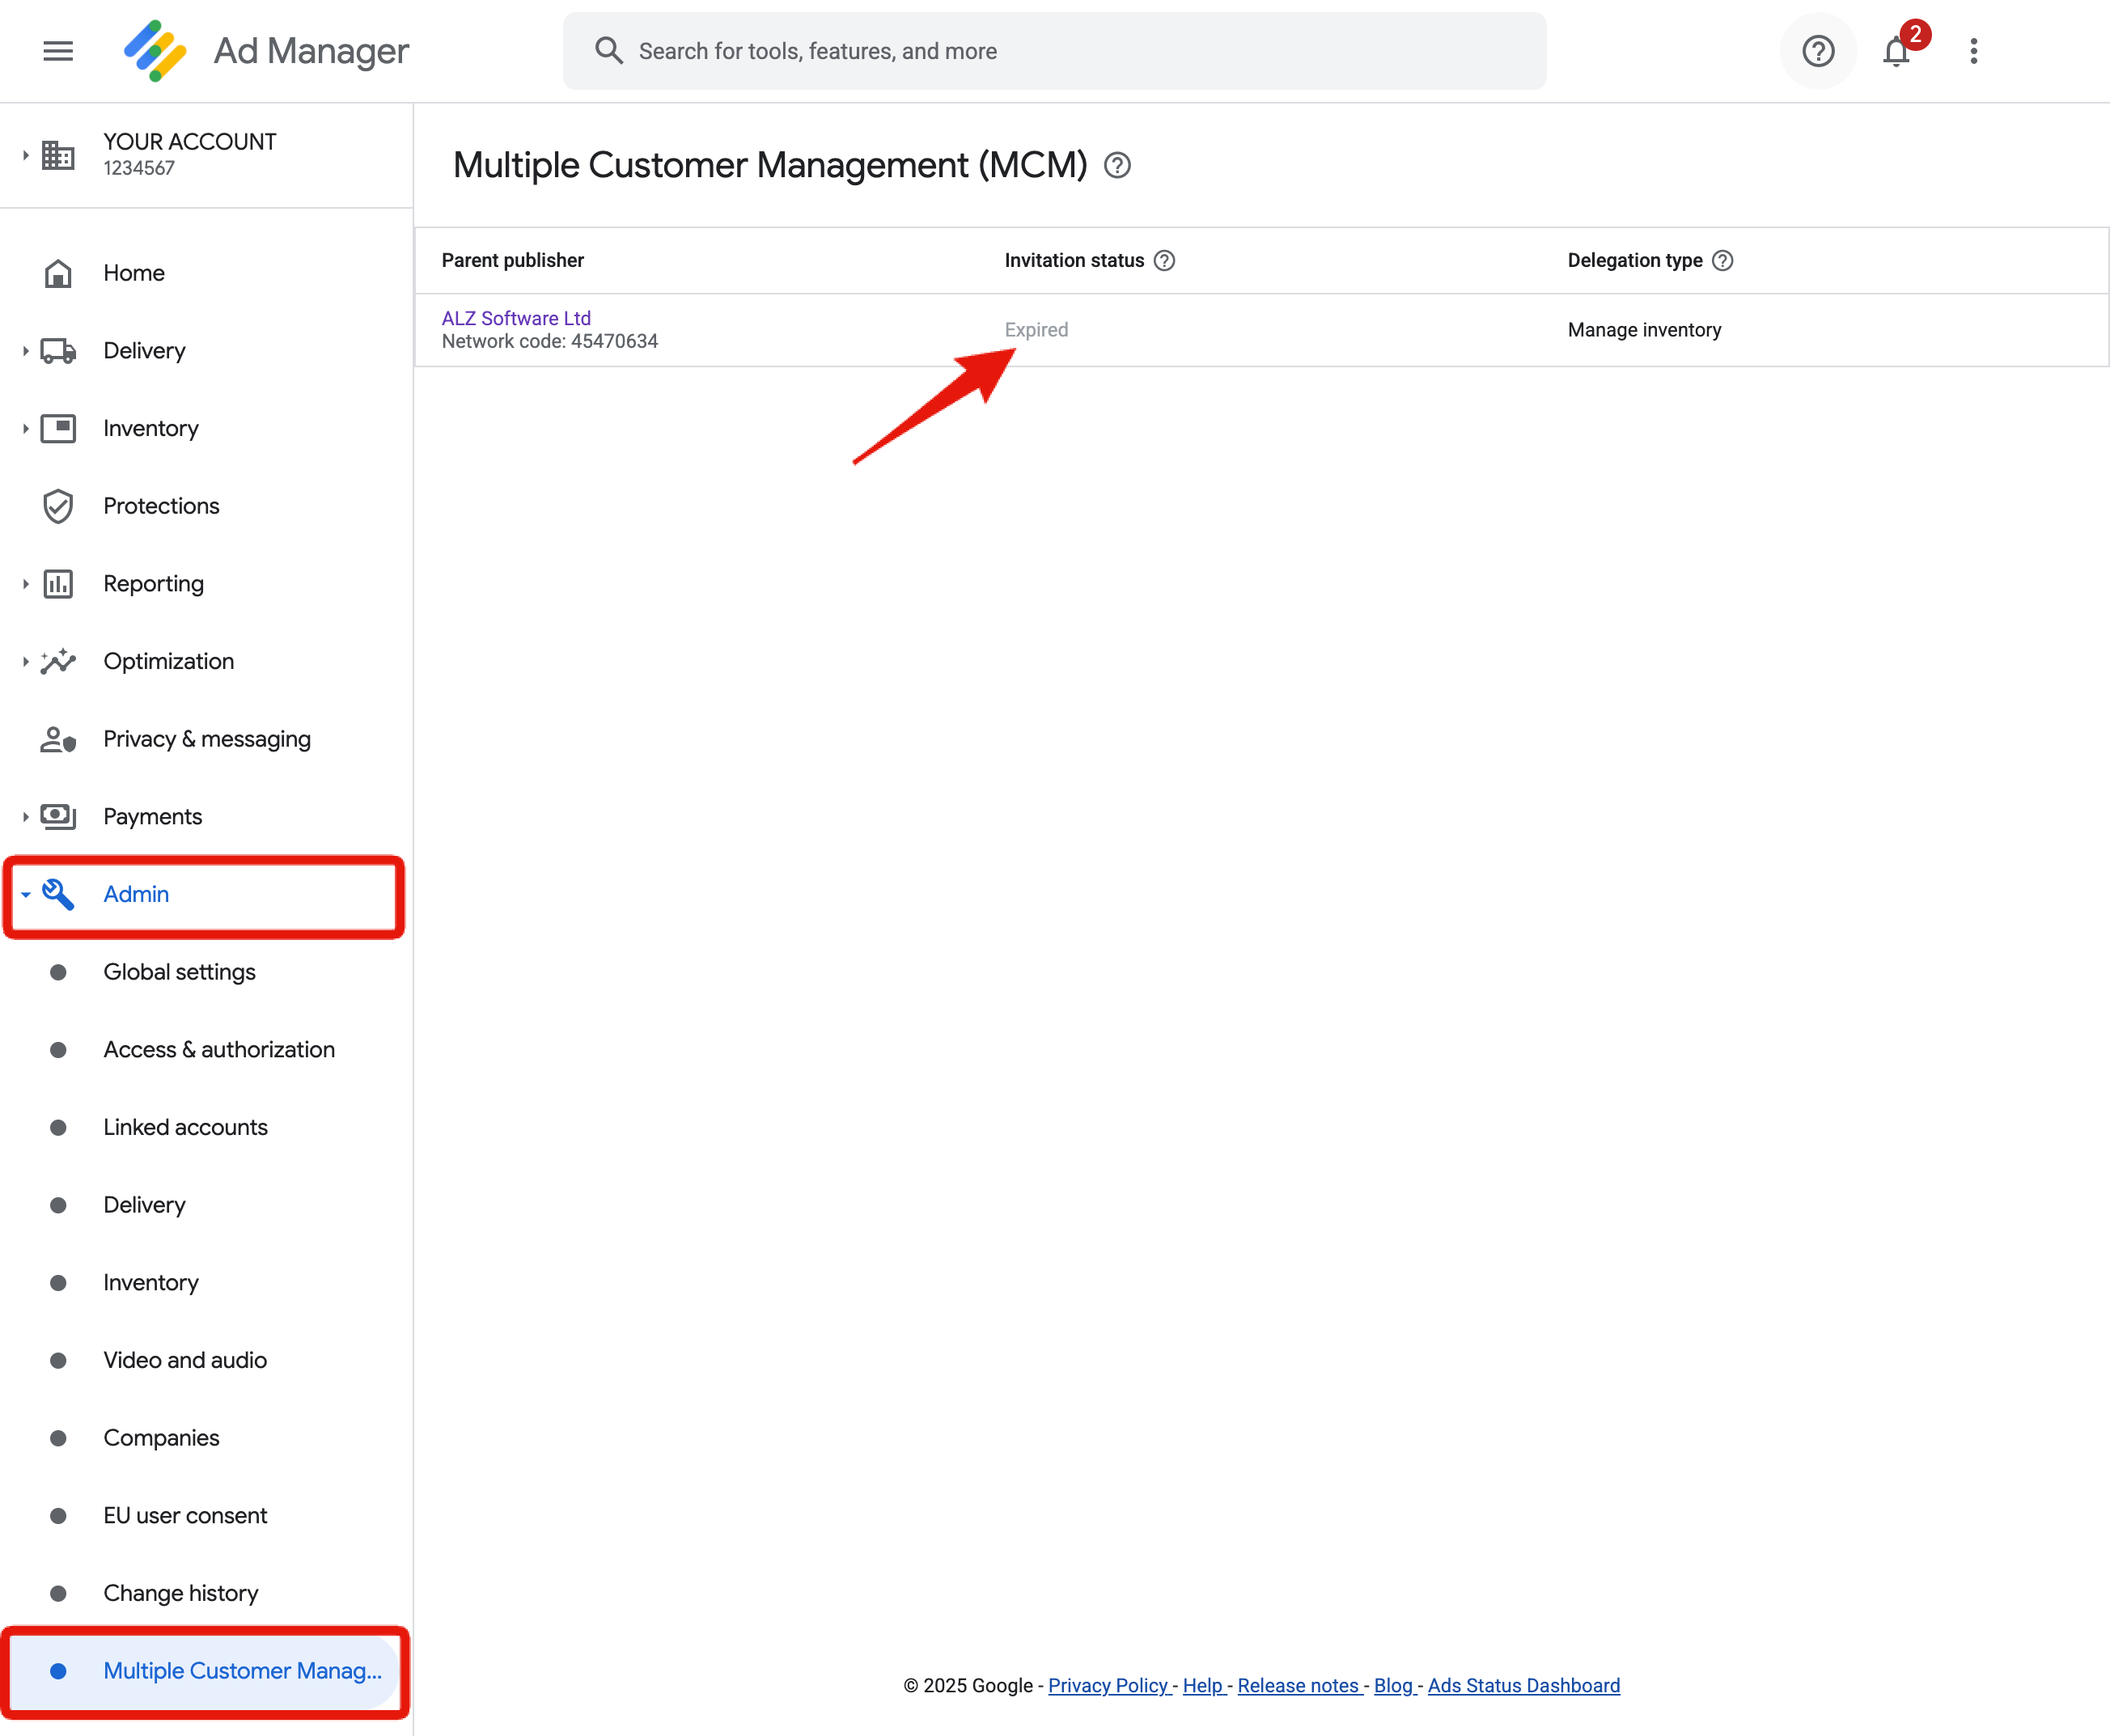
Task: Click the Payments money icon
Action: (x=58, y=817)
